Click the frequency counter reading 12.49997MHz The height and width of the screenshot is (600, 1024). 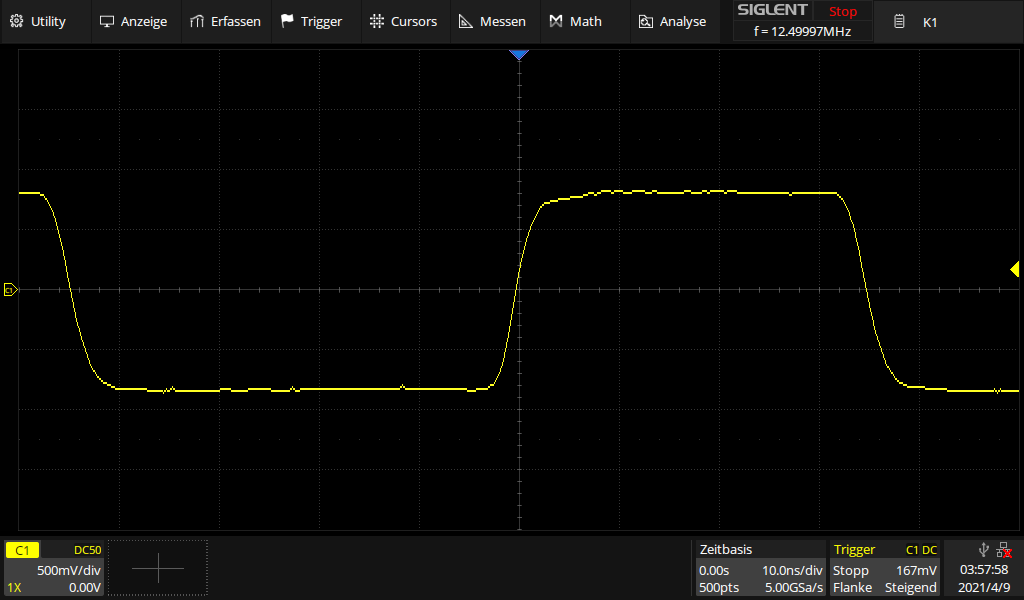(x=802, y=31)
